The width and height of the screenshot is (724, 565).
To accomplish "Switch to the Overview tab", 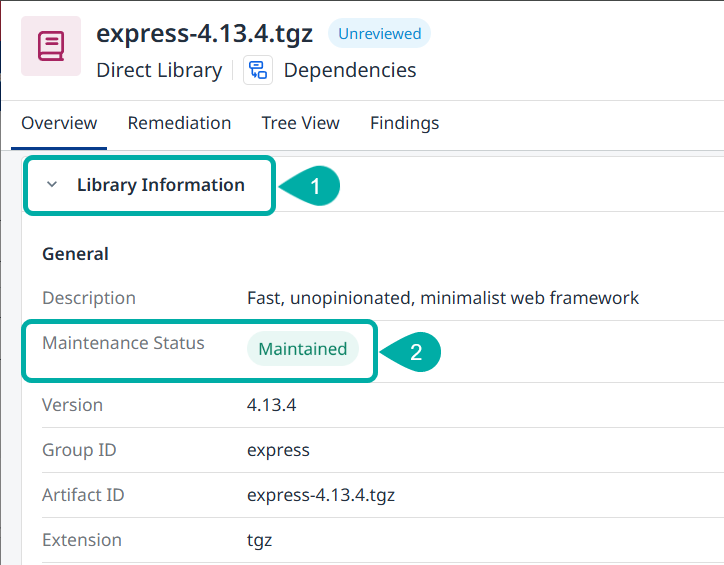I will [59, 124].
